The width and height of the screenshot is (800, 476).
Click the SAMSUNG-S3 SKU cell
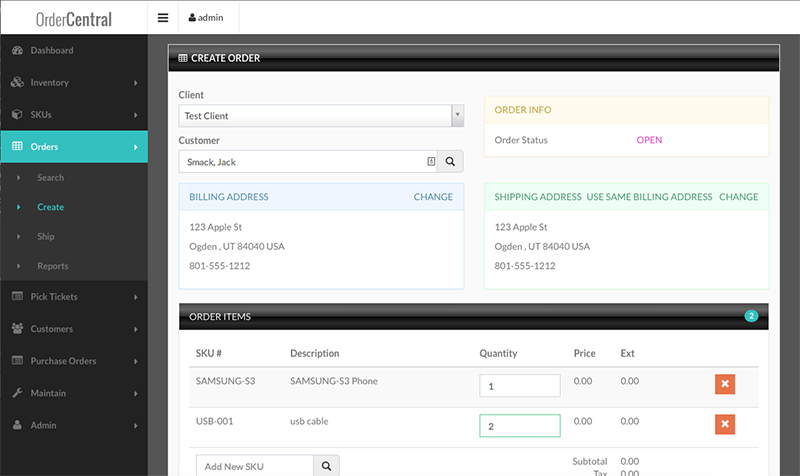(226, 381)
